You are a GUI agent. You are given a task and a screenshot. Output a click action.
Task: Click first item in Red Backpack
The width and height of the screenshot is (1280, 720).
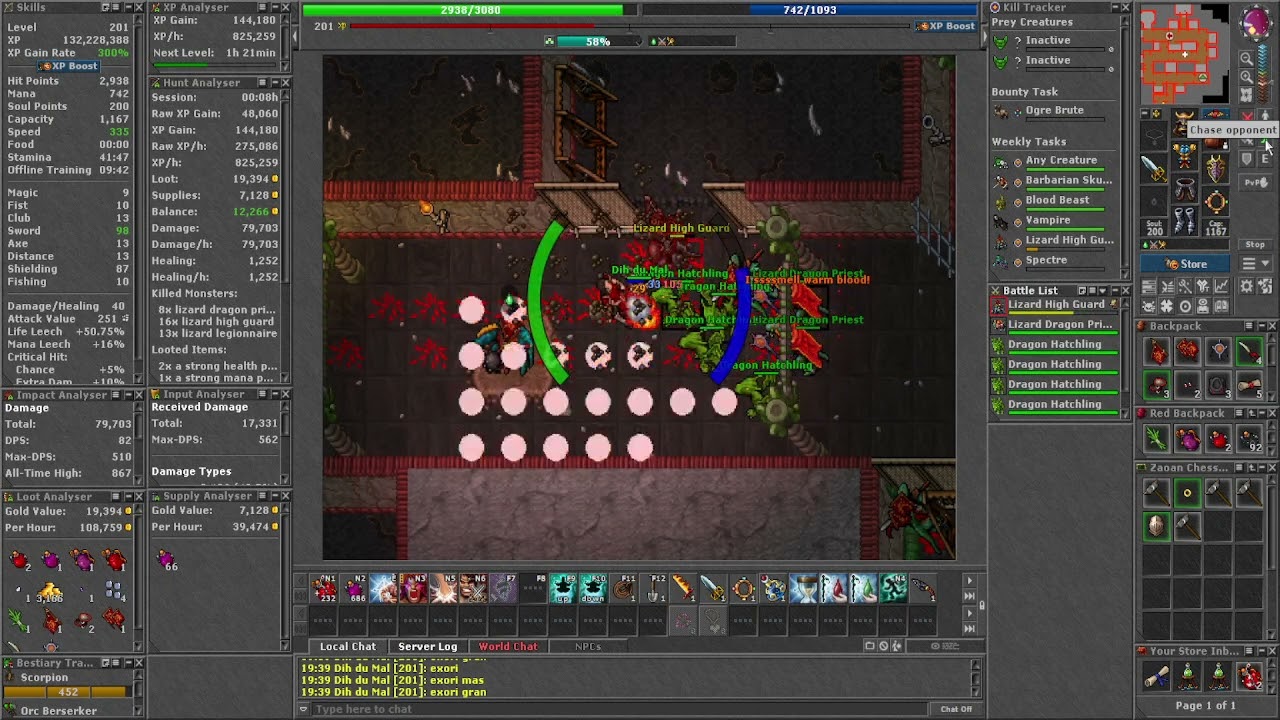coord(1156,439)
